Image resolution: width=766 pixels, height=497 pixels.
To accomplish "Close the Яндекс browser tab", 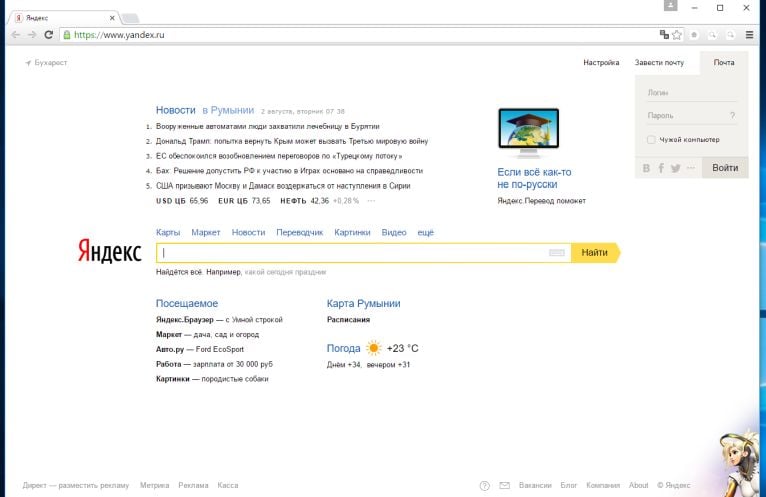I will (112, 18).
